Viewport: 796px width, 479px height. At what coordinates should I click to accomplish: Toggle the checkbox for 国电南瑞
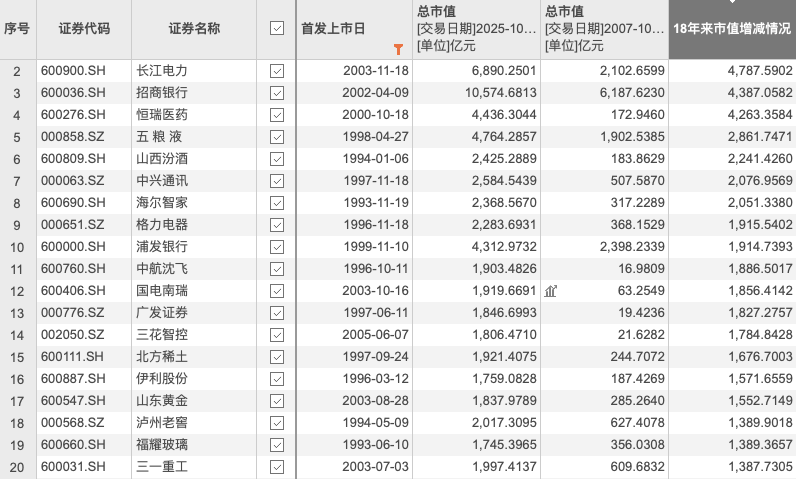tap(277, 291)
